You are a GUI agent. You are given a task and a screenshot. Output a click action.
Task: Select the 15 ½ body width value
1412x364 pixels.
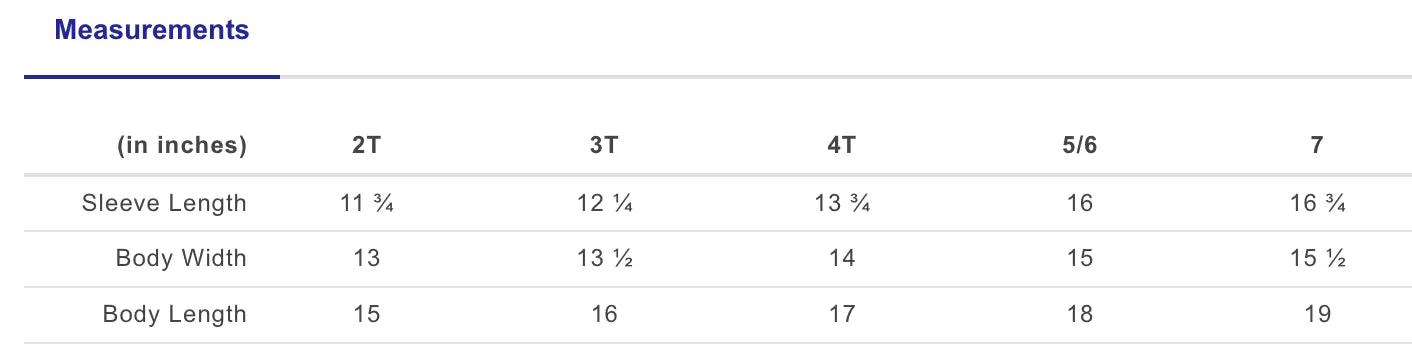tap(1318, 258)
